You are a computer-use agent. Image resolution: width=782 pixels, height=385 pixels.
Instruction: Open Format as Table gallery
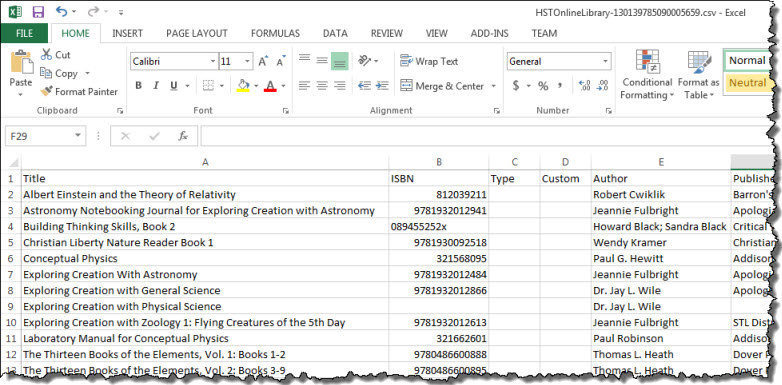tap(699, 75)
